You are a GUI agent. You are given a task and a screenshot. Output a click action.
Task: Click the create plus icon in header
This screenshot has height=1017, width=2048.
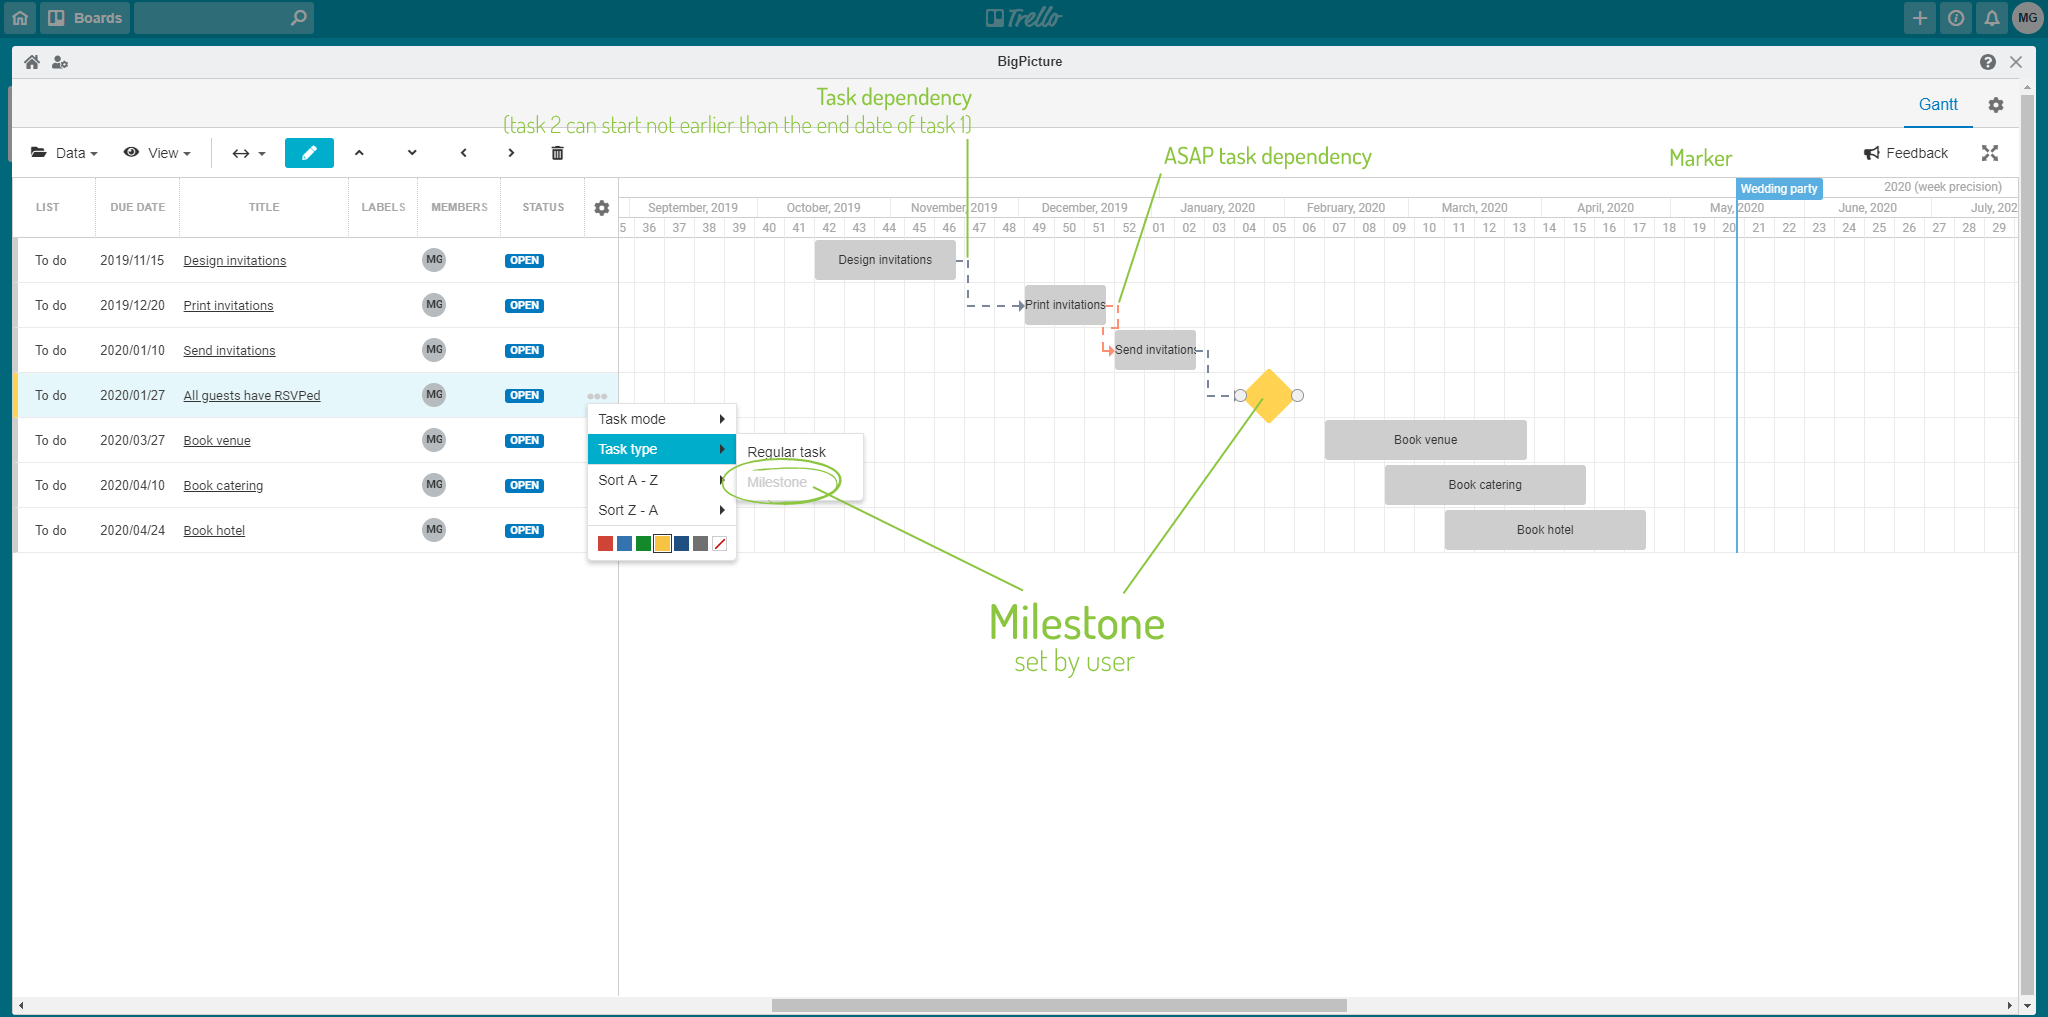click(1919, 18)
